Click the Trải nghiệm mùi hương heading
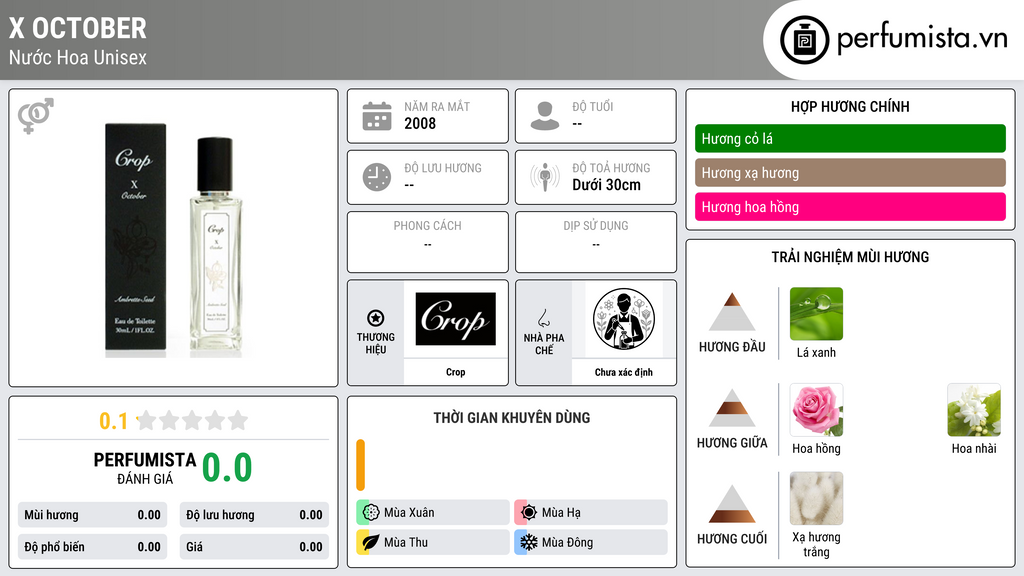Image resolution: width=1024 pixels, height=576 pixels. (x=850, y=257)
